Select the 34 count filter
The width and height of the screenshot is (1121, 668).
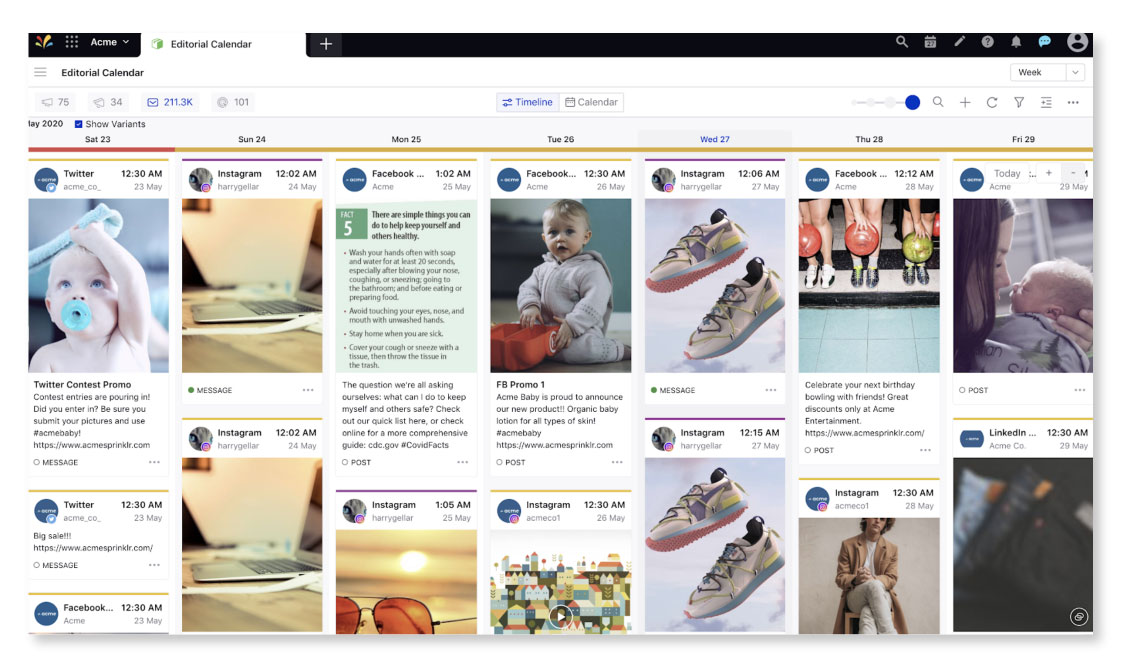click(x=108, y=102)
